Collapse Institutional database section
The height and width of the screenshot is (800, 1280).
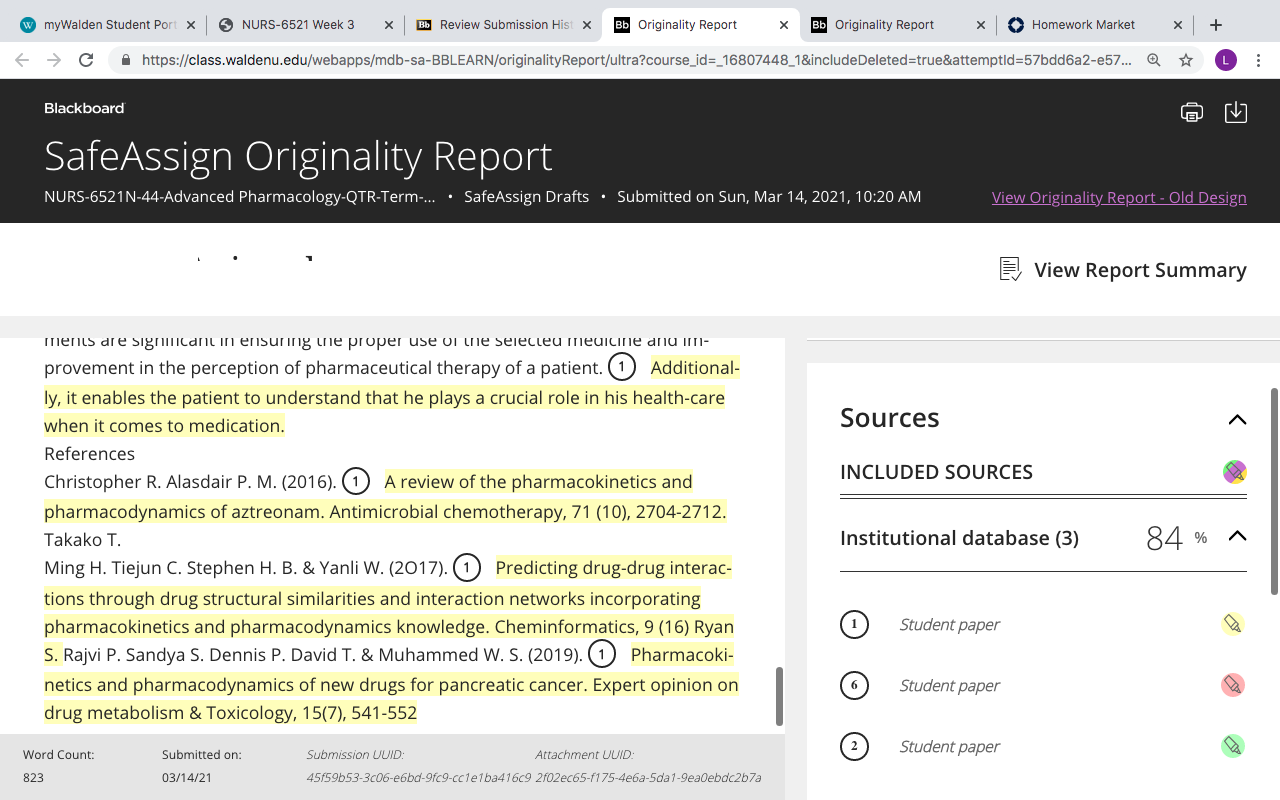click(x=1237, y=536)
